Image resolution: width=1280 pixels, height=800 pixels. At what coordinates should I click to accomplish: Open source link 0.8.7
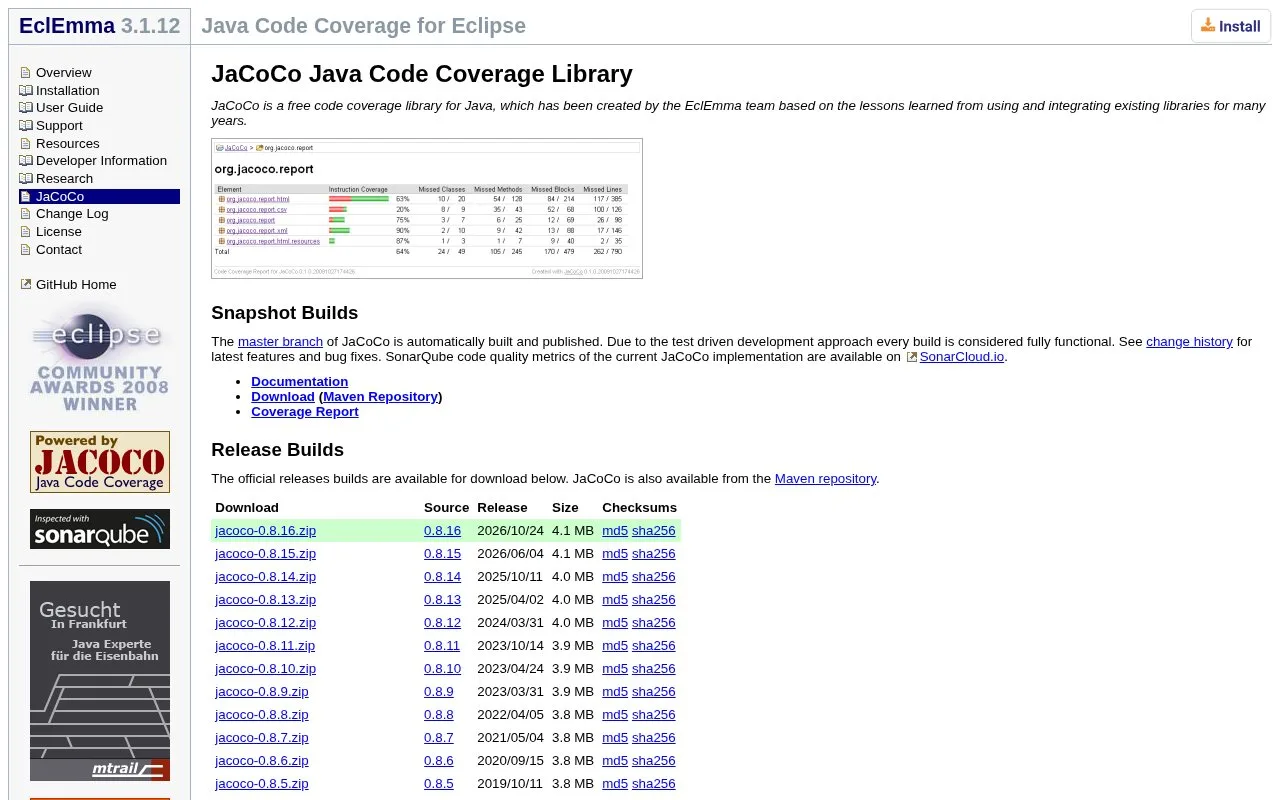click(439, 738)
